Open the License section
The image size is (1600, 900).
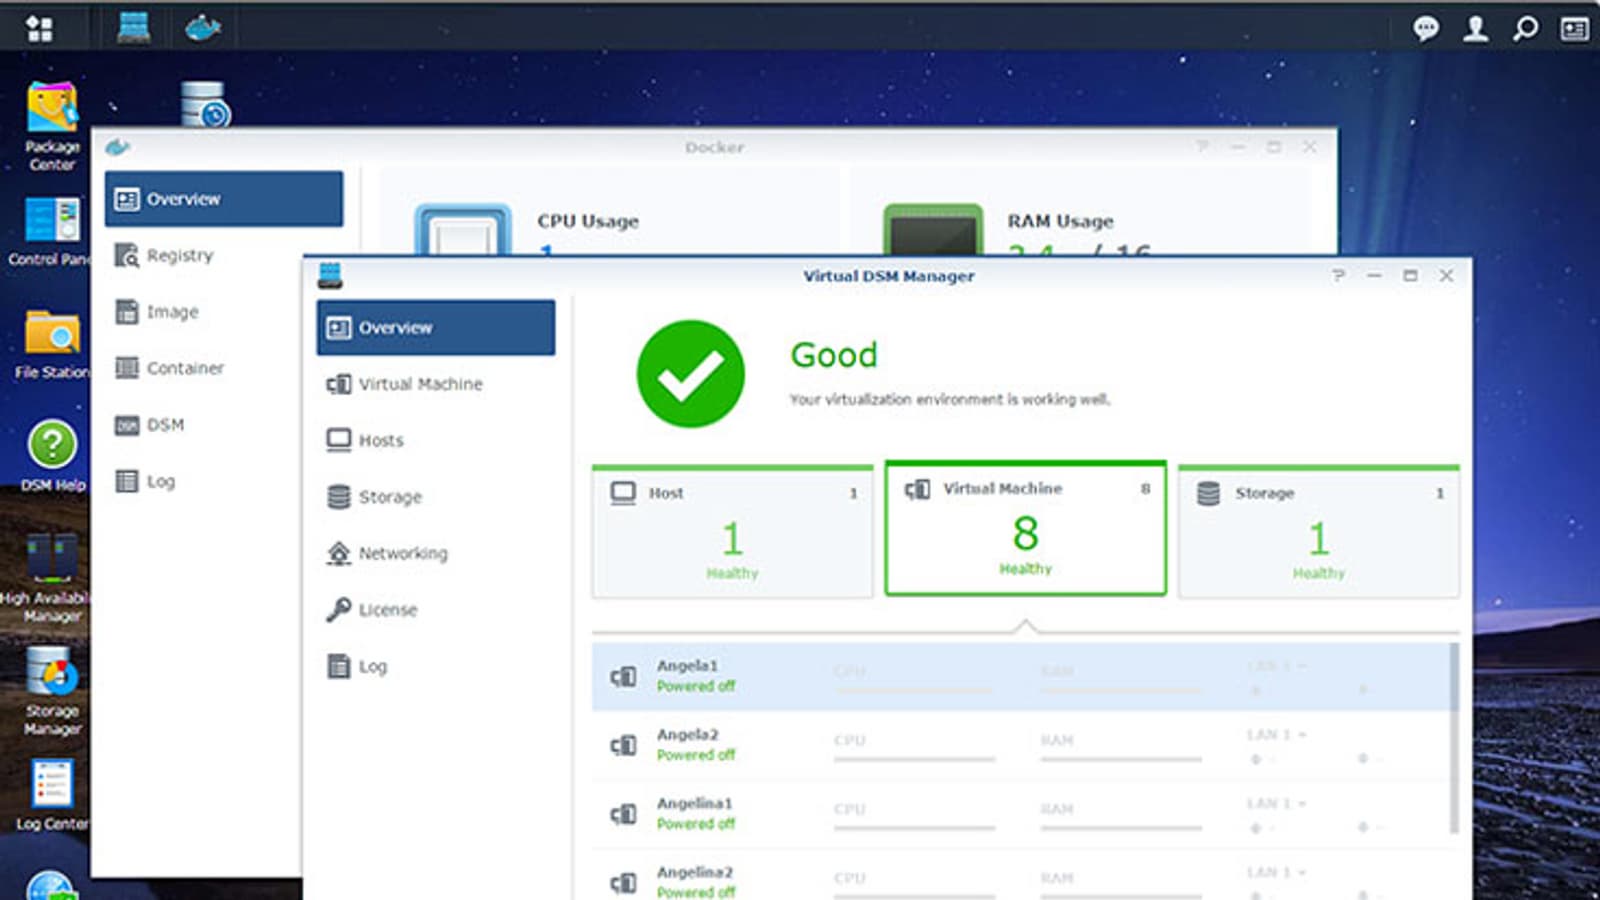click(436, 610)
